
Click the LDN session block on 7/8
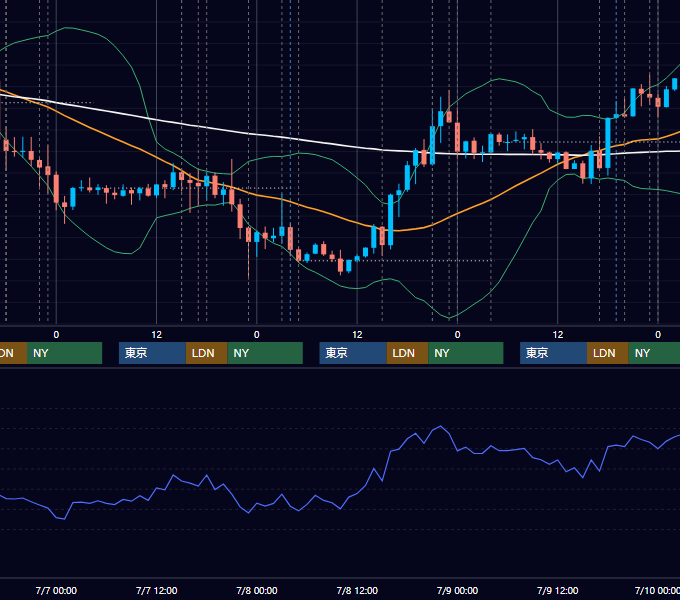coord(407,353)
